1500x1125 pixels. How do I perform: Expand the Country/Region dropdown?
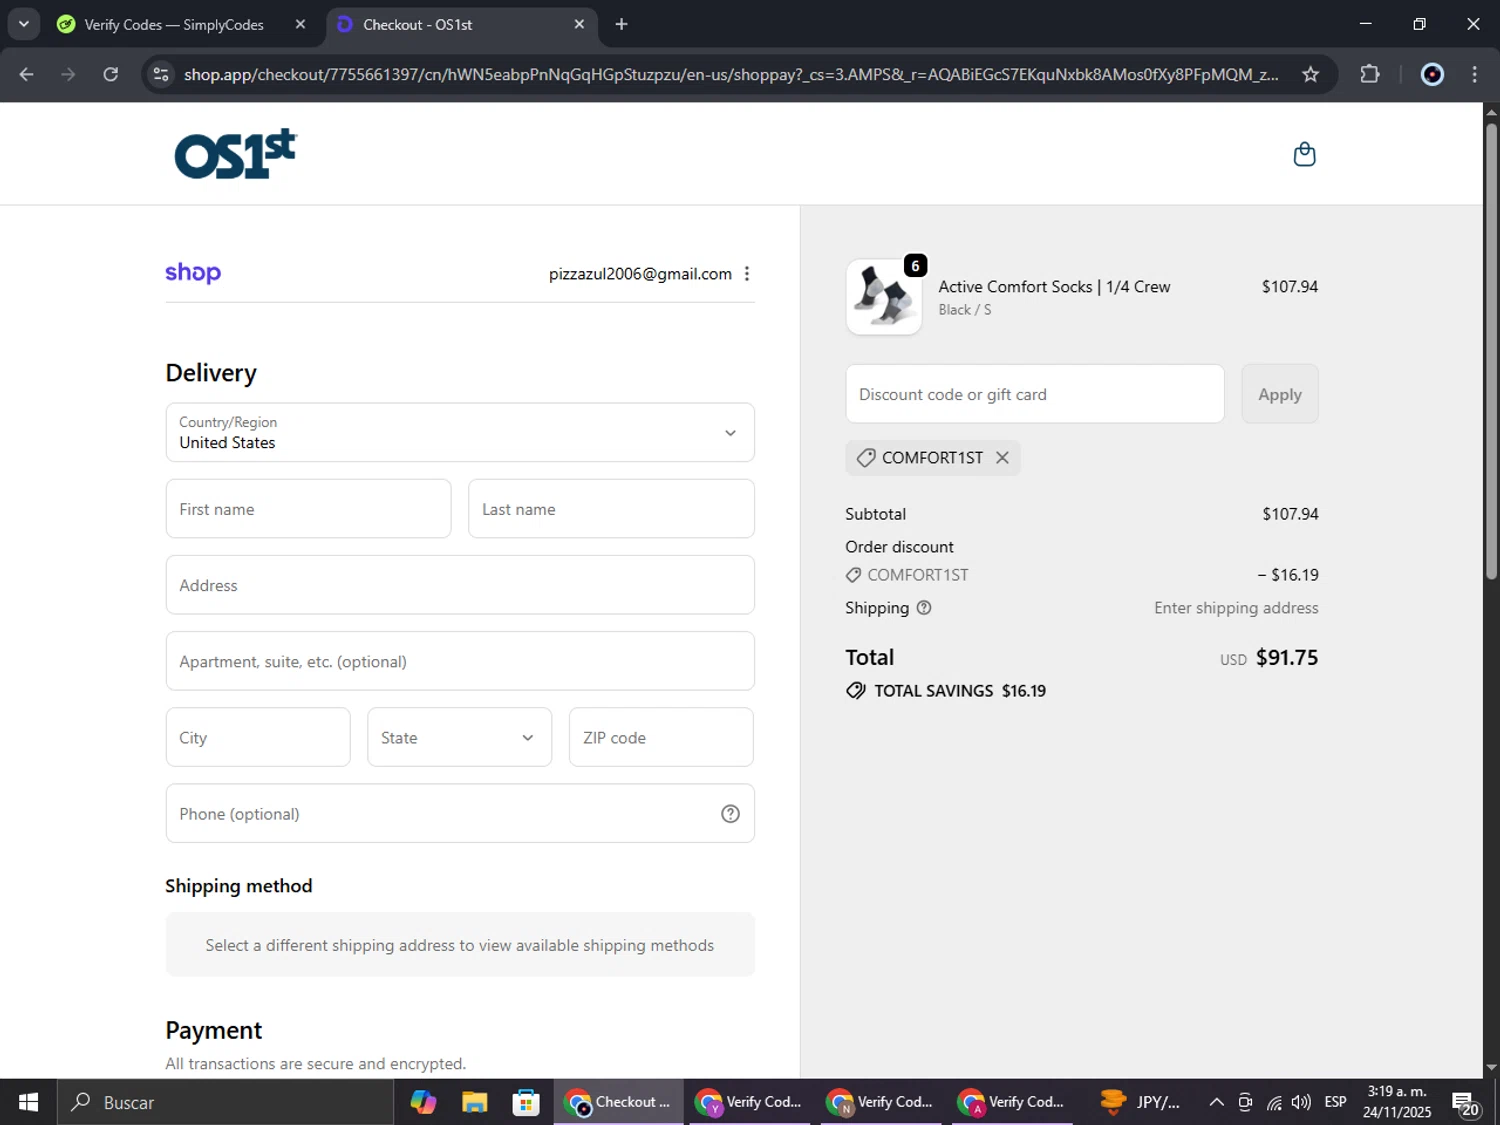point(460,433)
